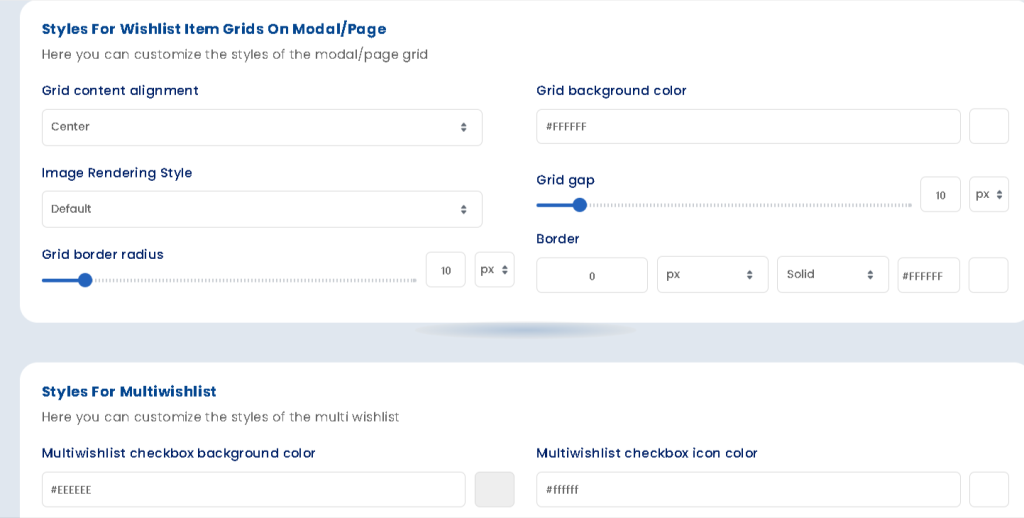This screenshot has height=518, width=1024.
Task: Click the Grid border radius slider handle
Action: pos(85,280)
